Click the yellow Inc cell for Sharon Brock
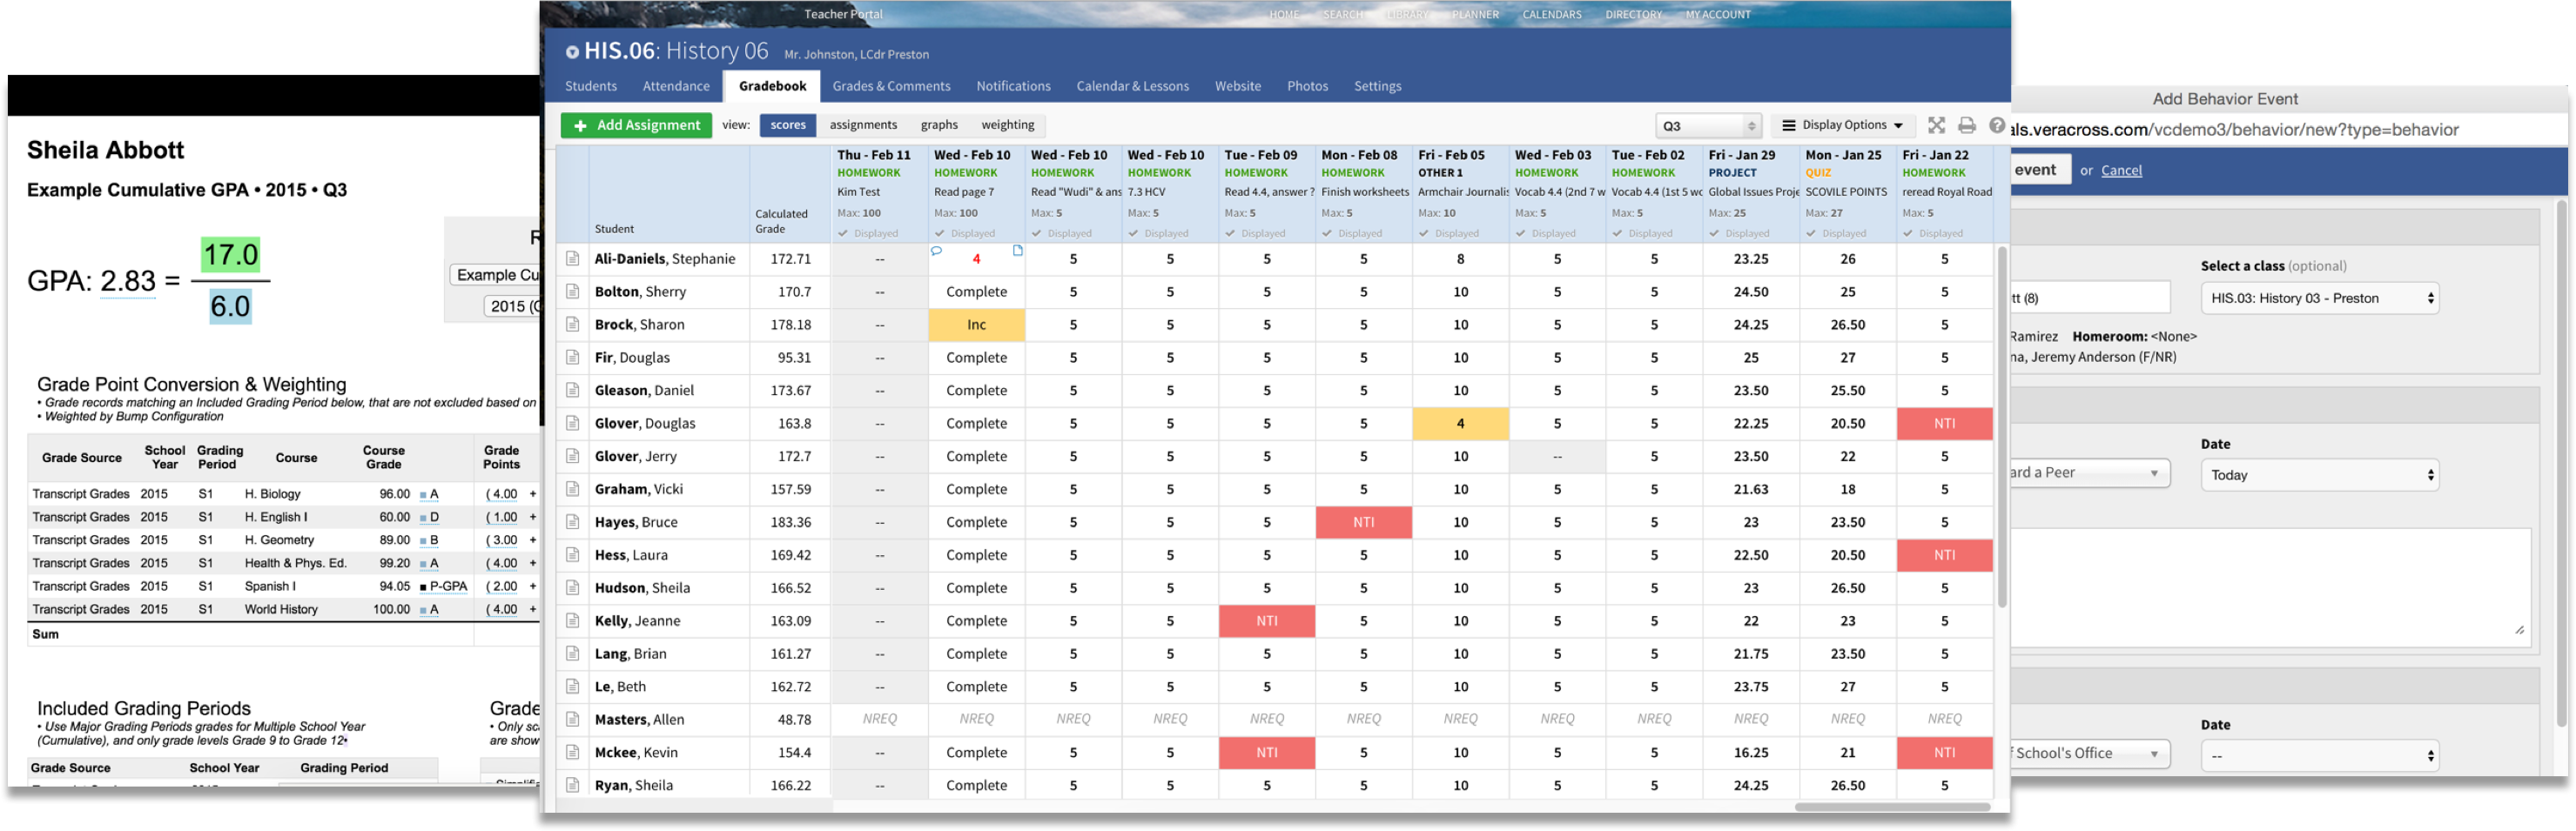 (976, 325)
